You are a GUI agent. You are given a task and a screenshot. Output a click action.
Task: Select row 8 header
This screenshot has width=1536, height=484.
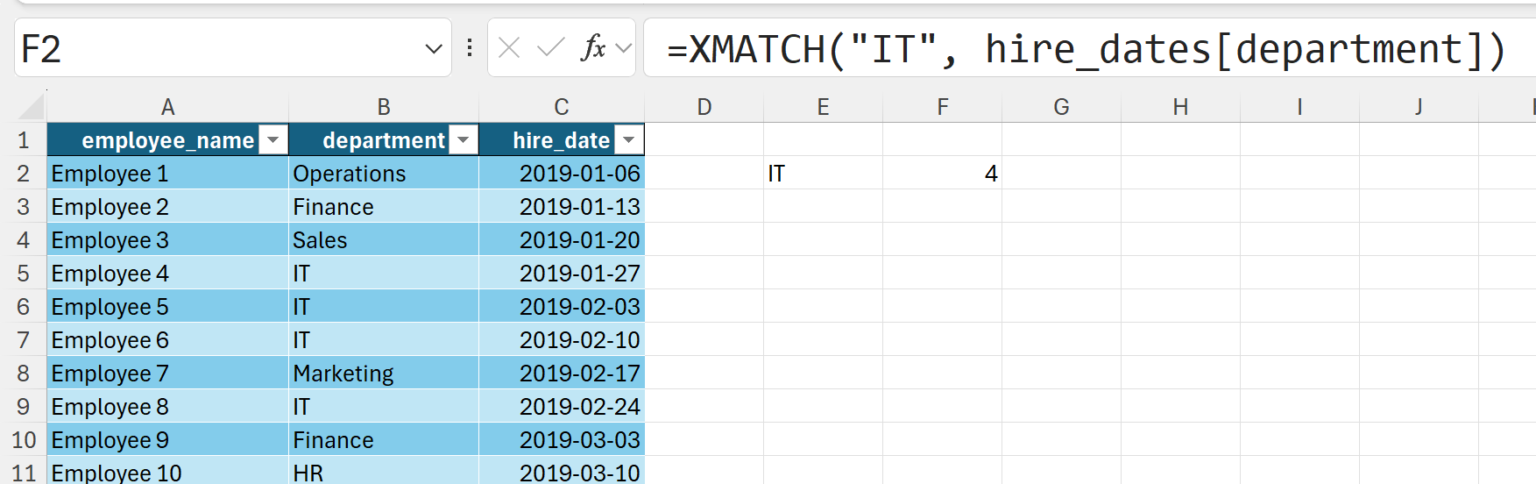[x=23, y=373]
